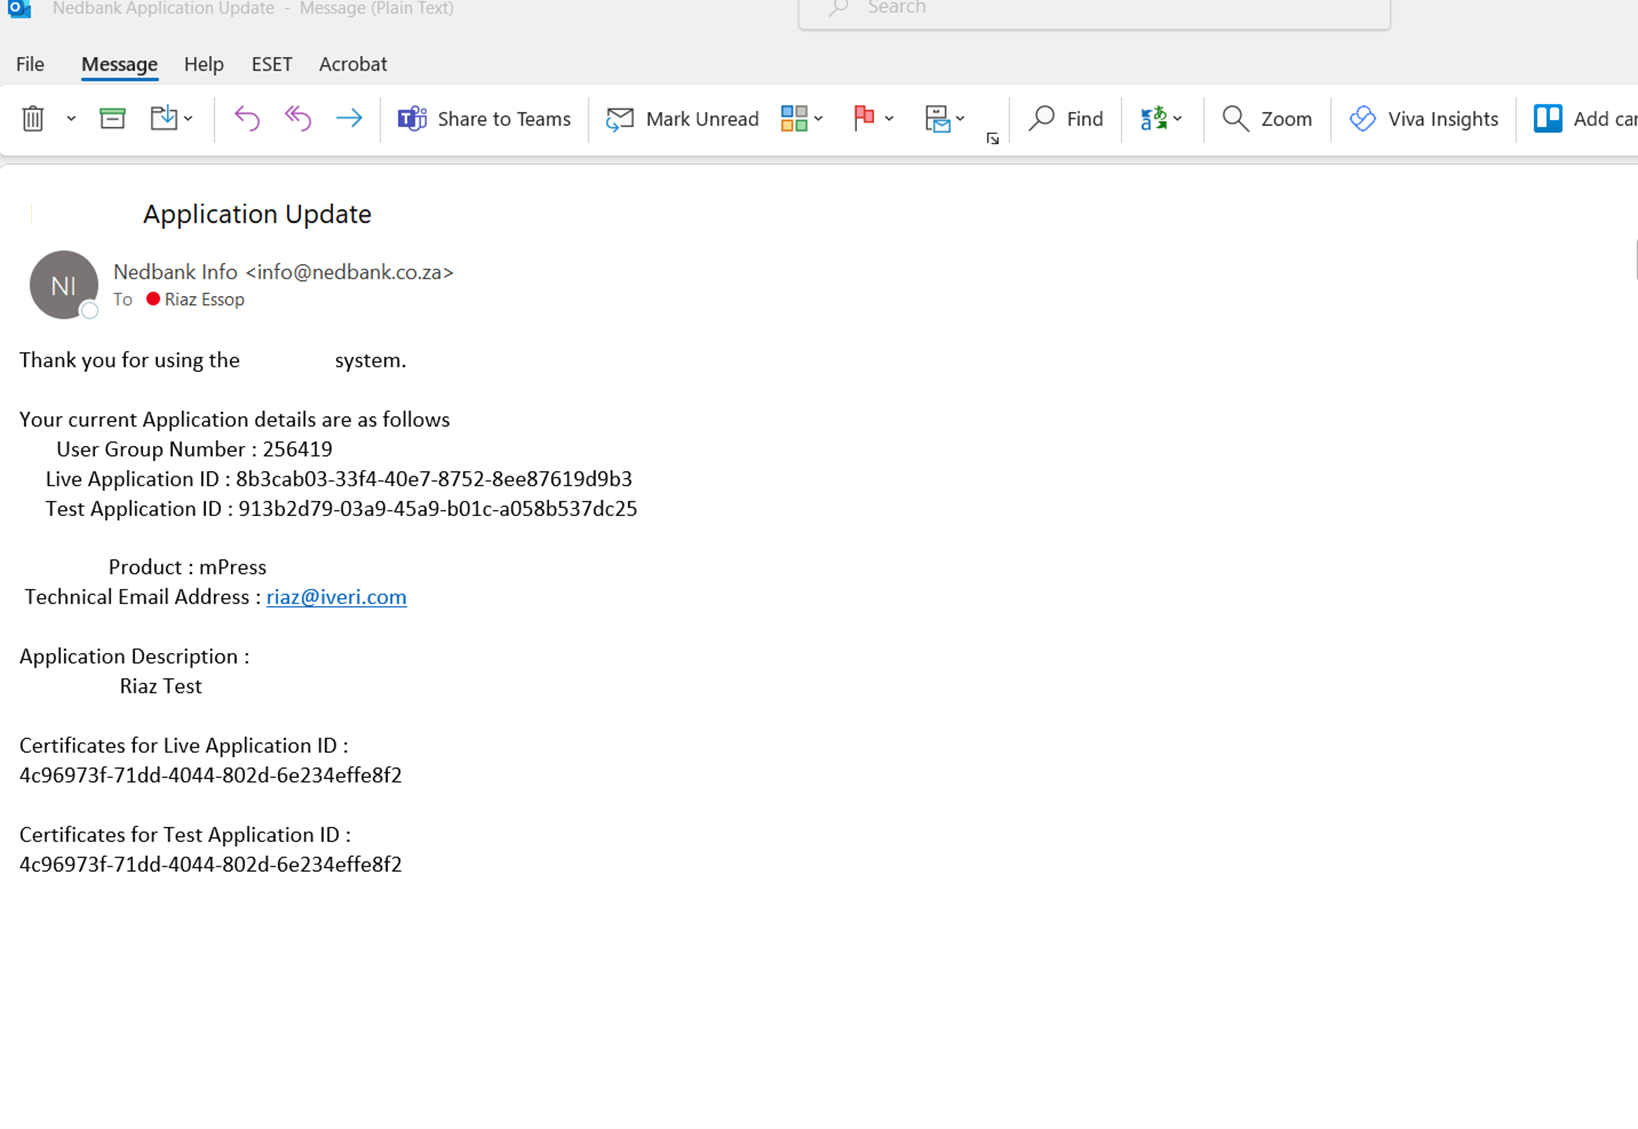1638x1129 pixels.
Task: Select the Message ribbon tab
Action: coord(119,64)
